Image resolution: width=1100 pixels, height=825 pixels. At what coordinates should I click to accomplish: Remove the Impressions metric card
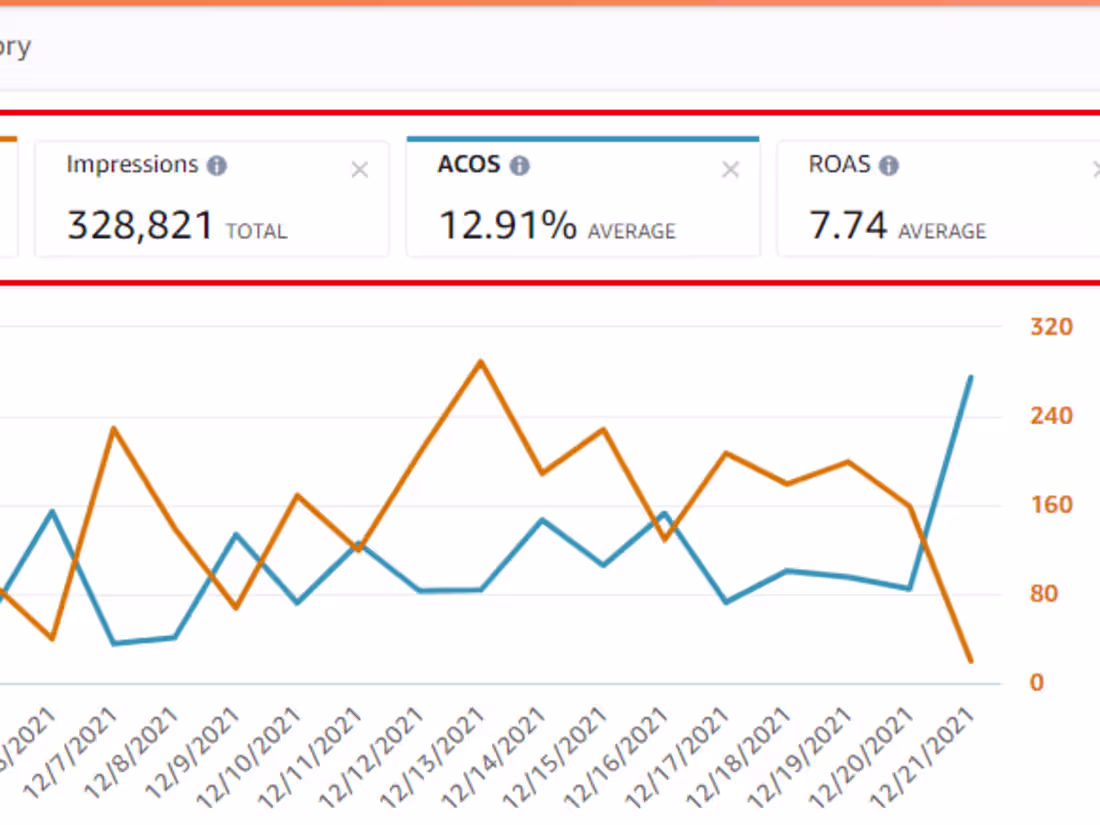point(360,171)
